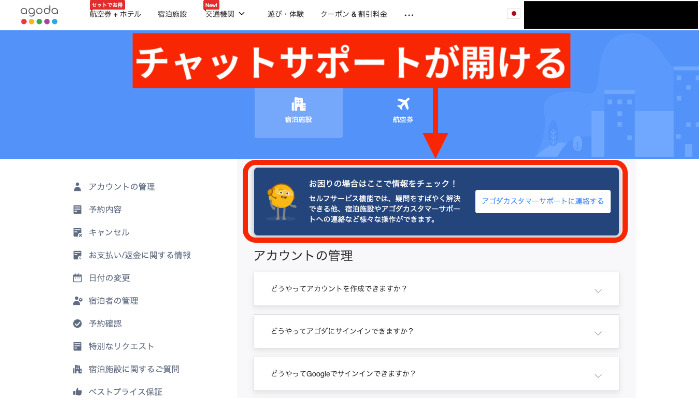Open 航空券+ホテル menu item
The width and height of the screenshot is (699, 398).
115,14
